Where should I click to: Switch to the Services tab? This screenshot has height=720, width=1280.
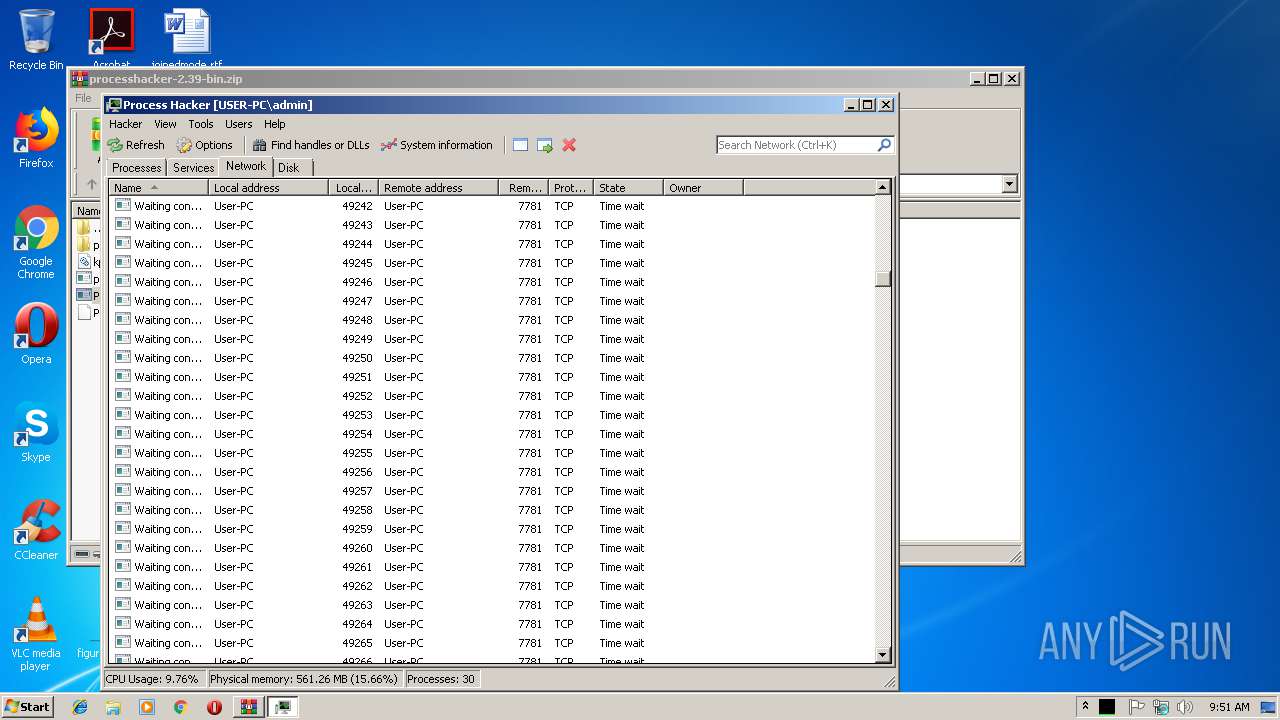pyautogui.click(x=193, y=168)
